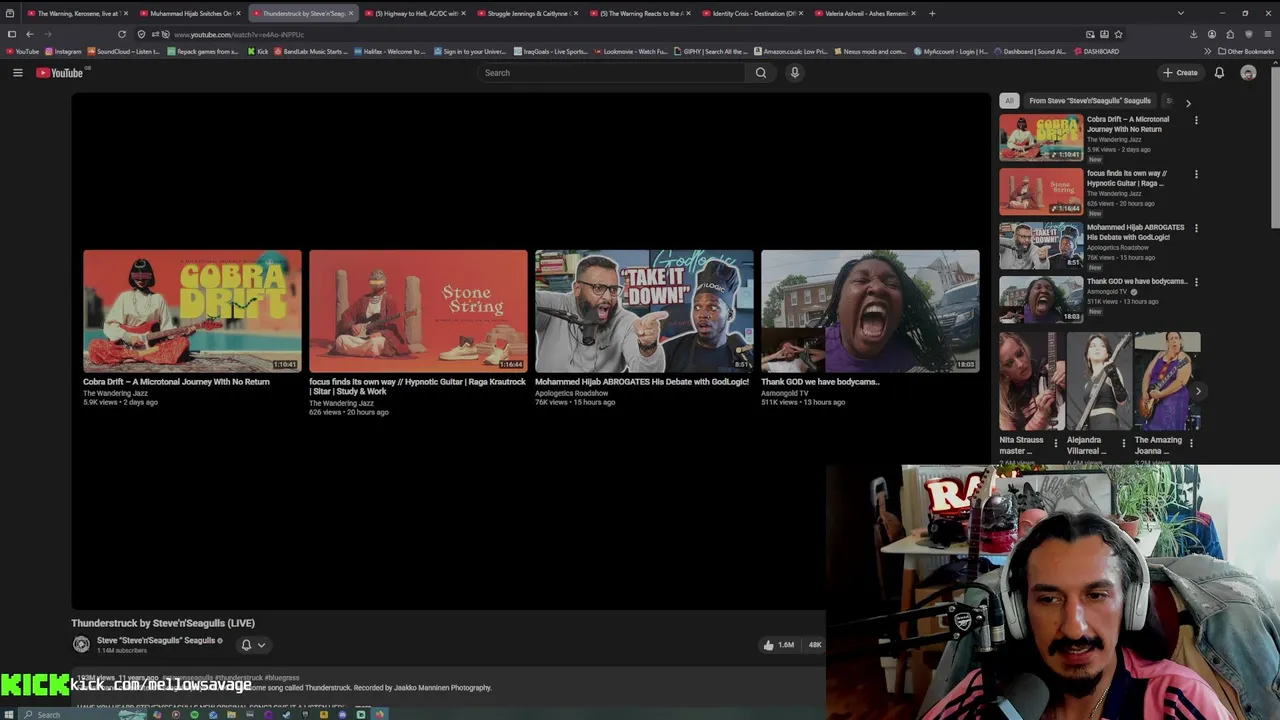Open the Lookmovie bookmark
The image size is (1280, 720).
(631, 51)
